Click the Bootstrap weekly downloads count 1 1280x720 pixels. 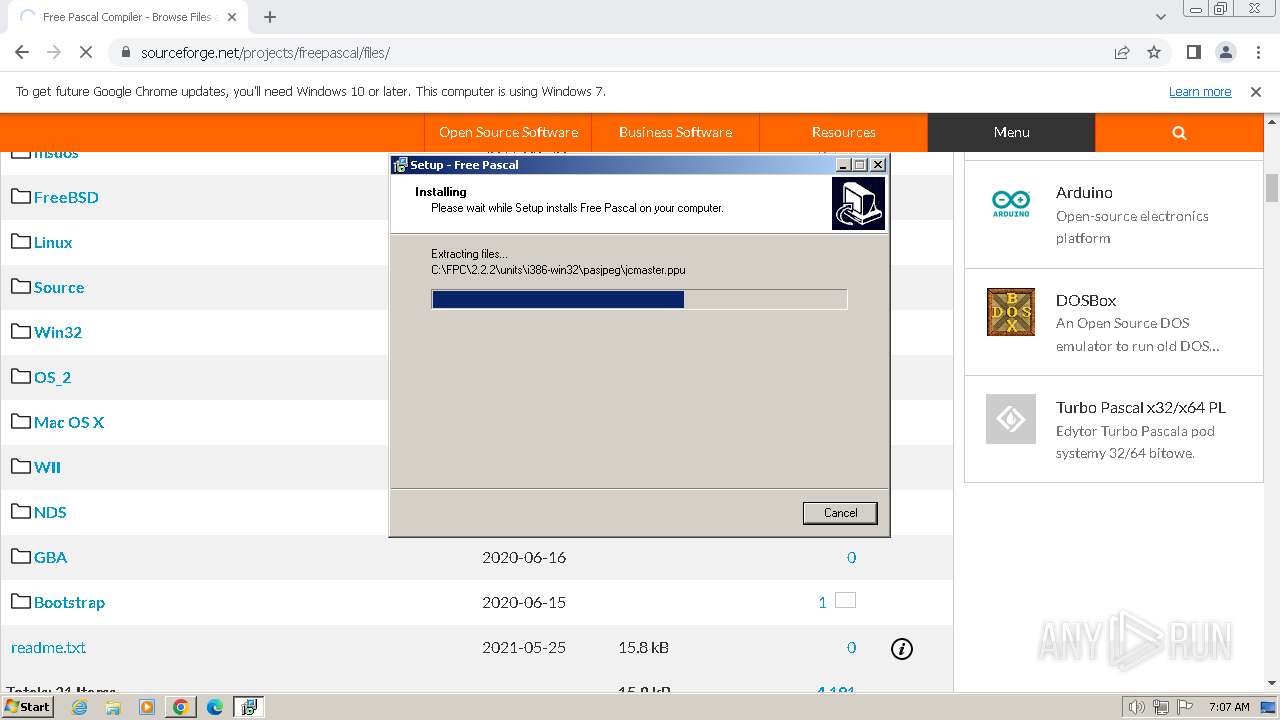(822, 602)
